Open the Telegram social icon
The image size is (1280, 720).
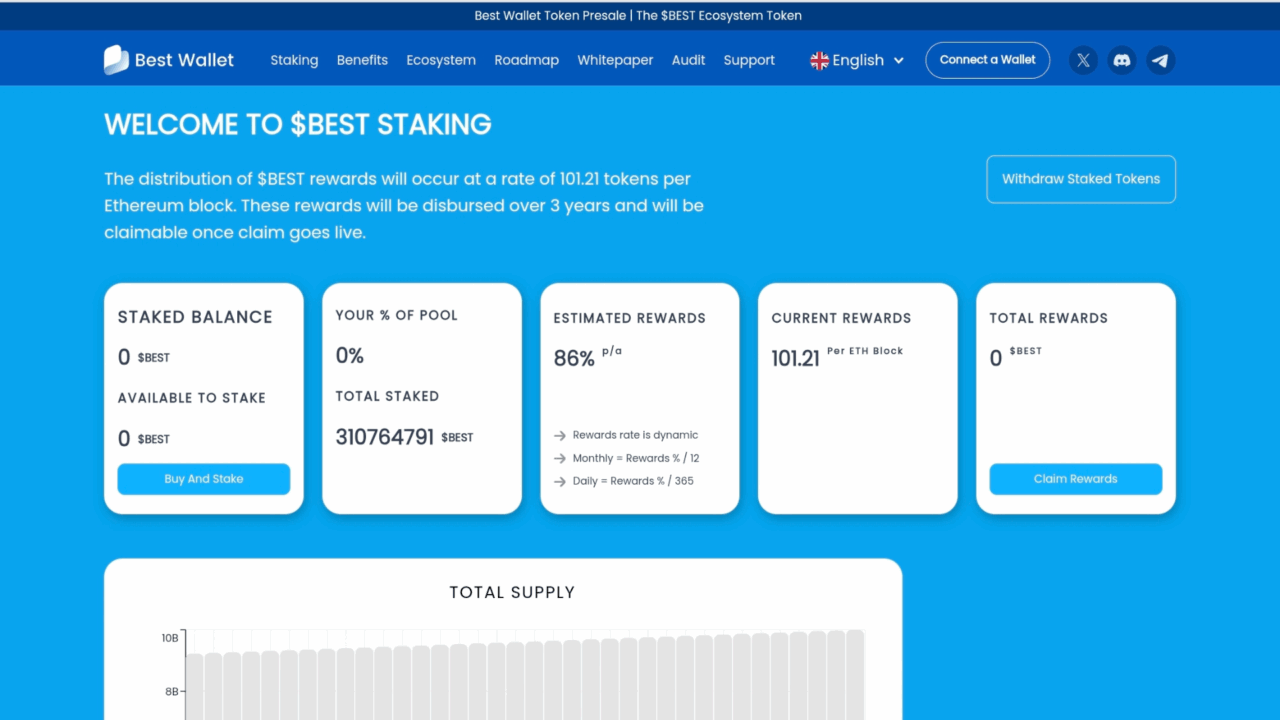pos(1160,60)
